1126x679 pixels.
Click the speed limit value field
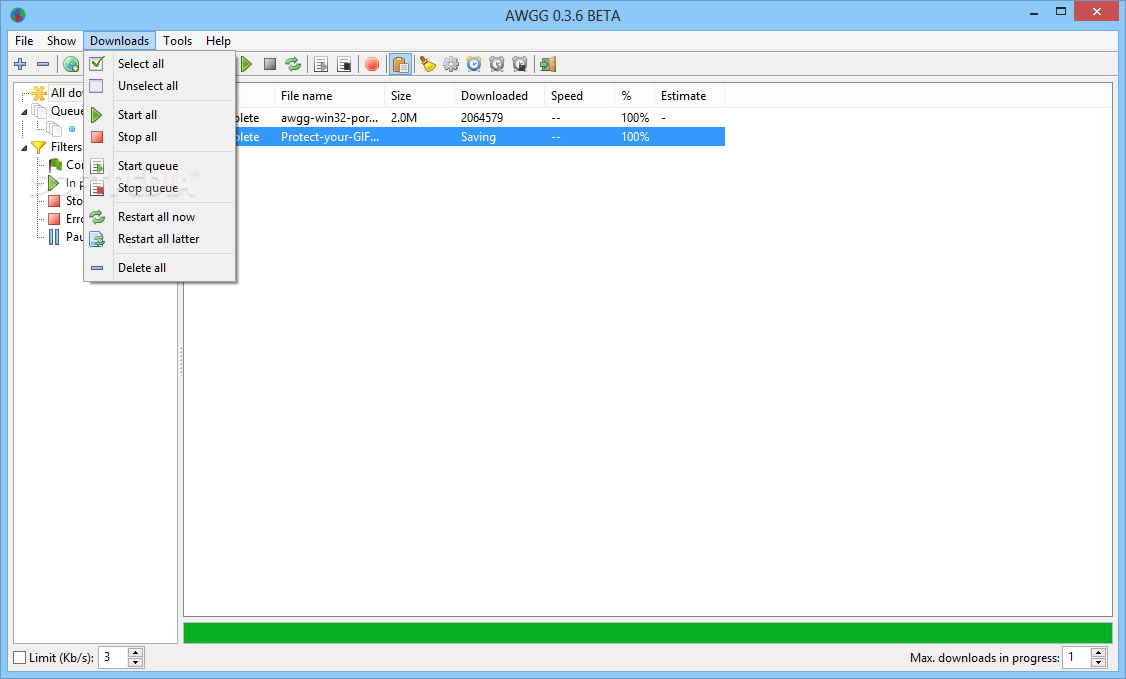113,657
